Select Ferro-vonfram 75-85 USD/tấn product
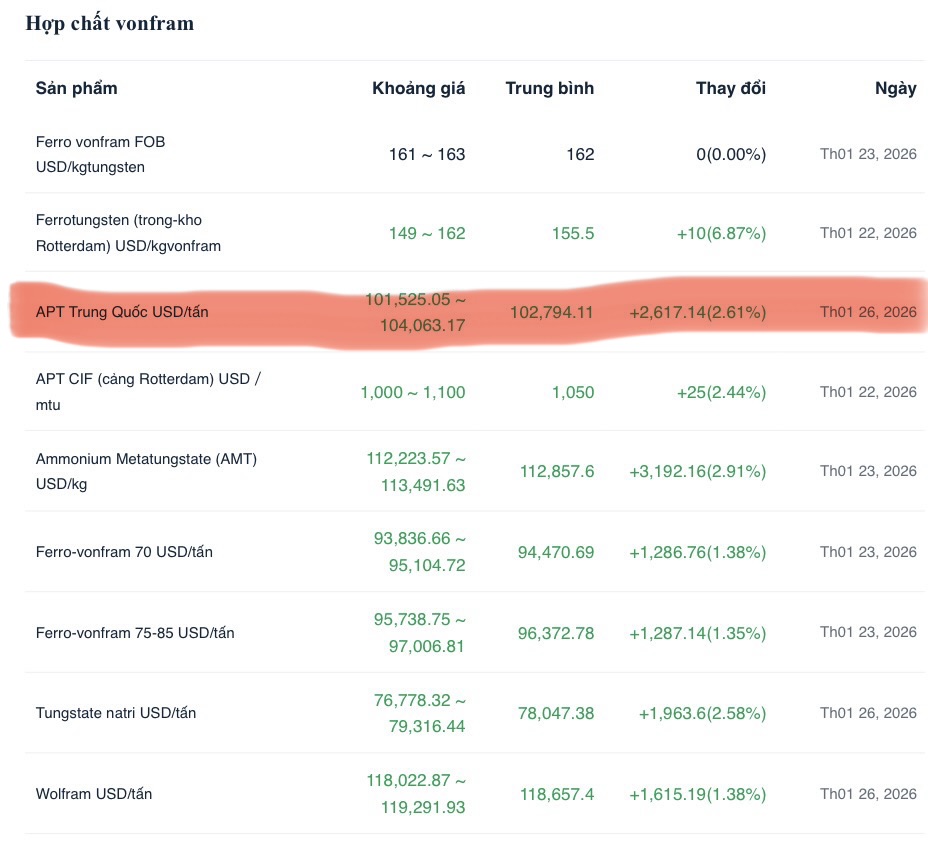 pyautogui.click(x=135, y=633)
